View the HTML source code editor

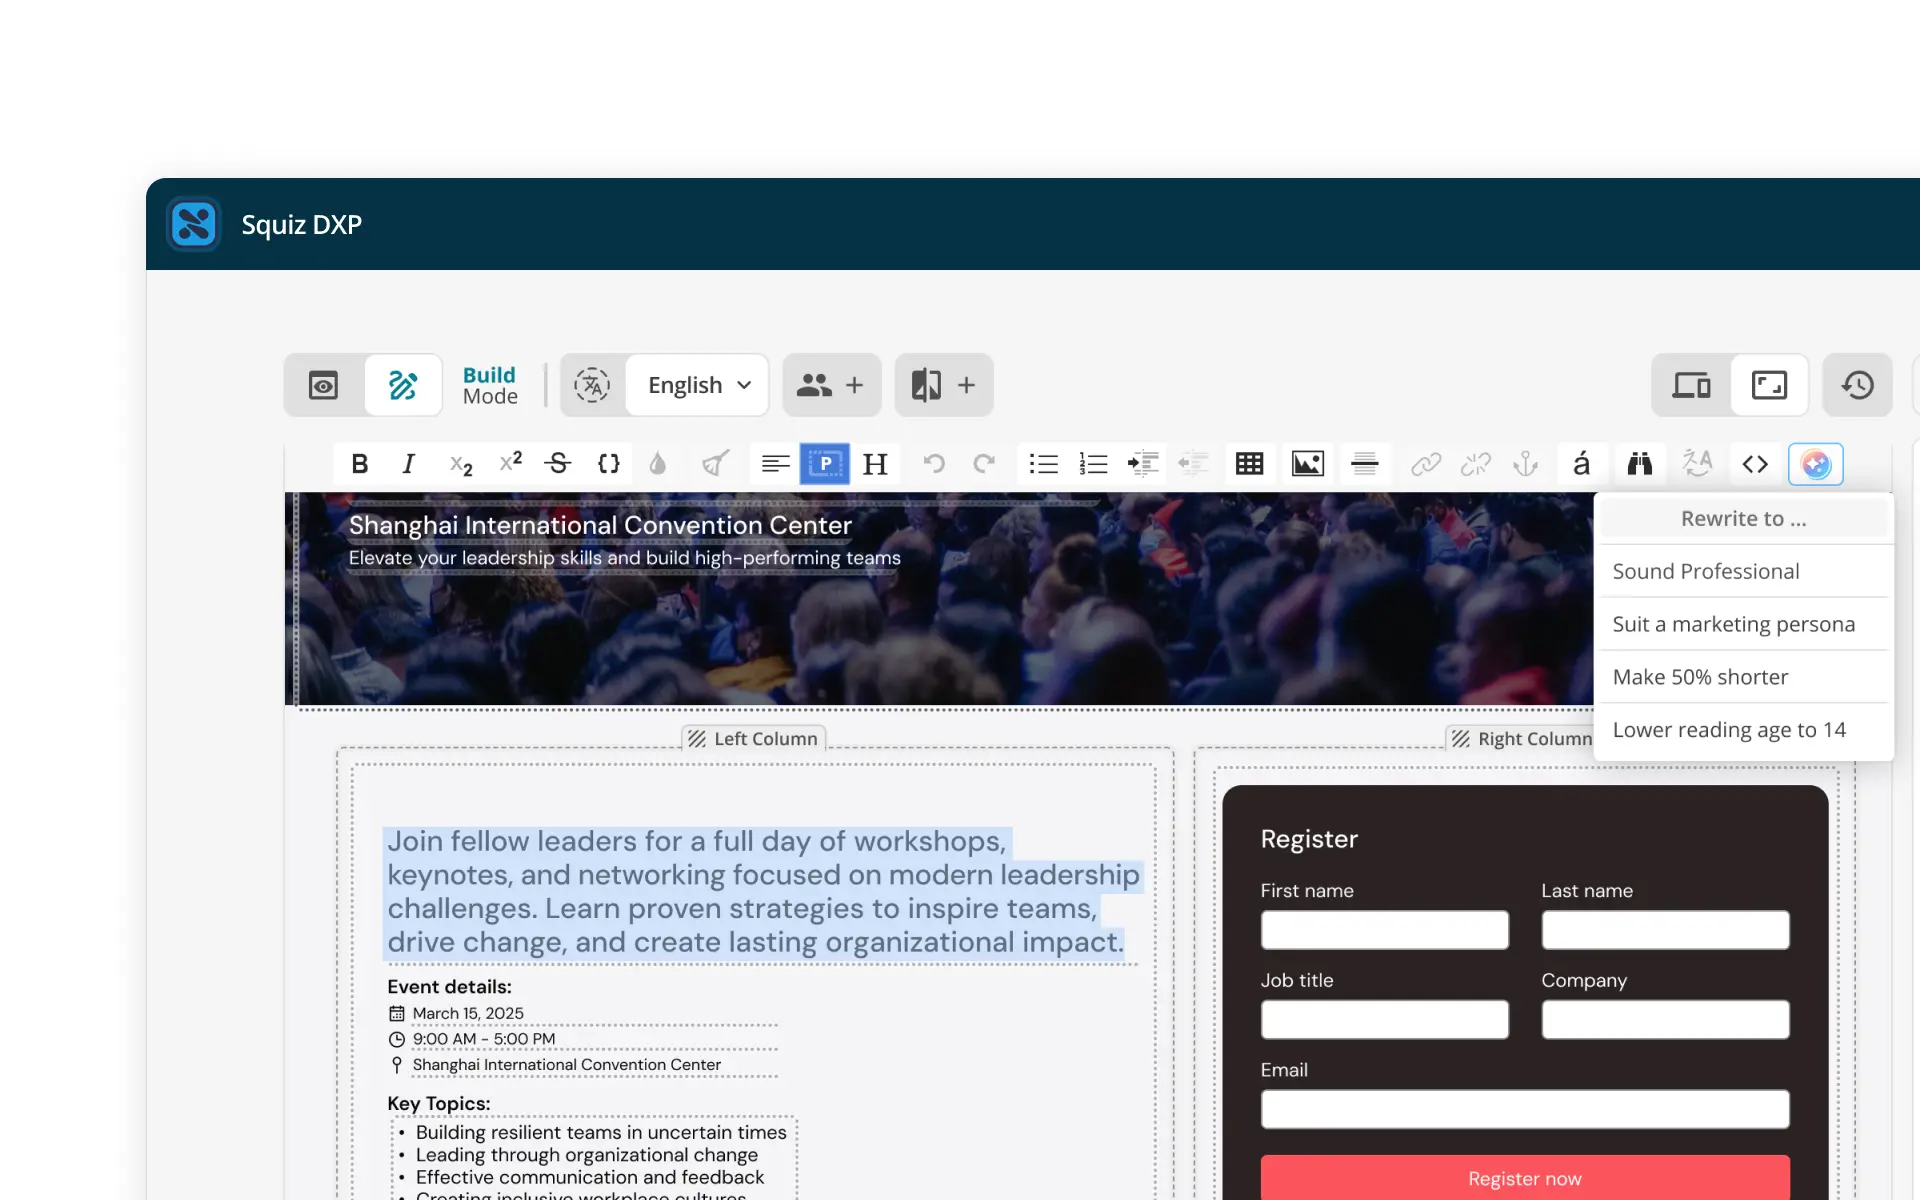coord(1755,464)
